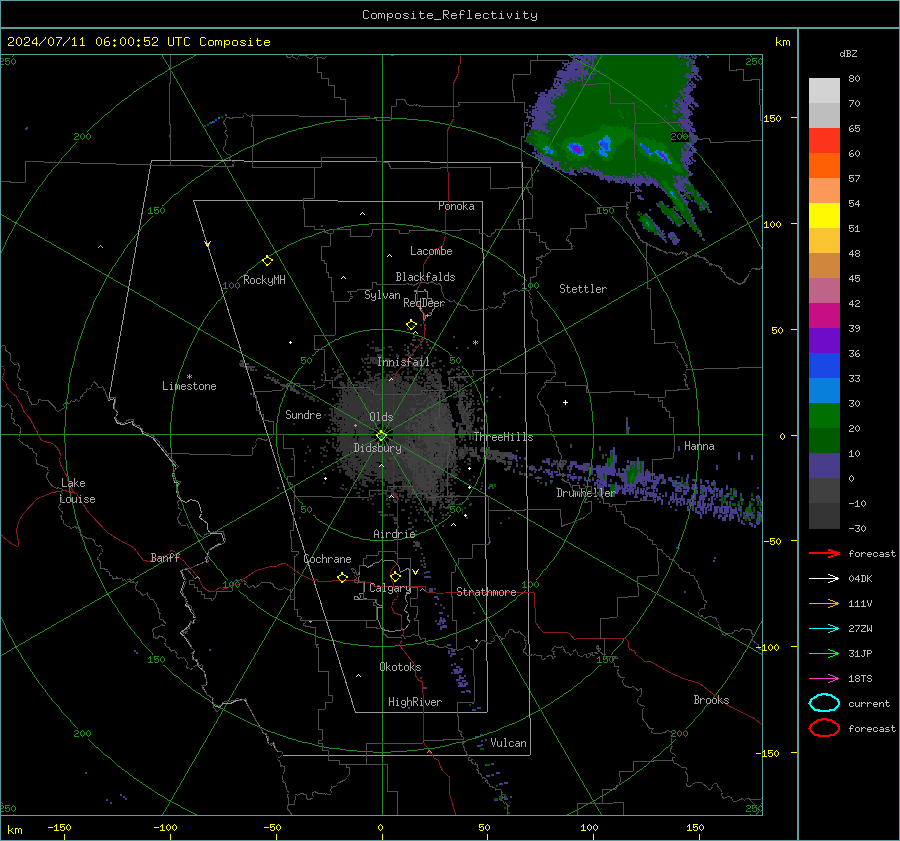Click the Strathmore town label

(486, 592)
